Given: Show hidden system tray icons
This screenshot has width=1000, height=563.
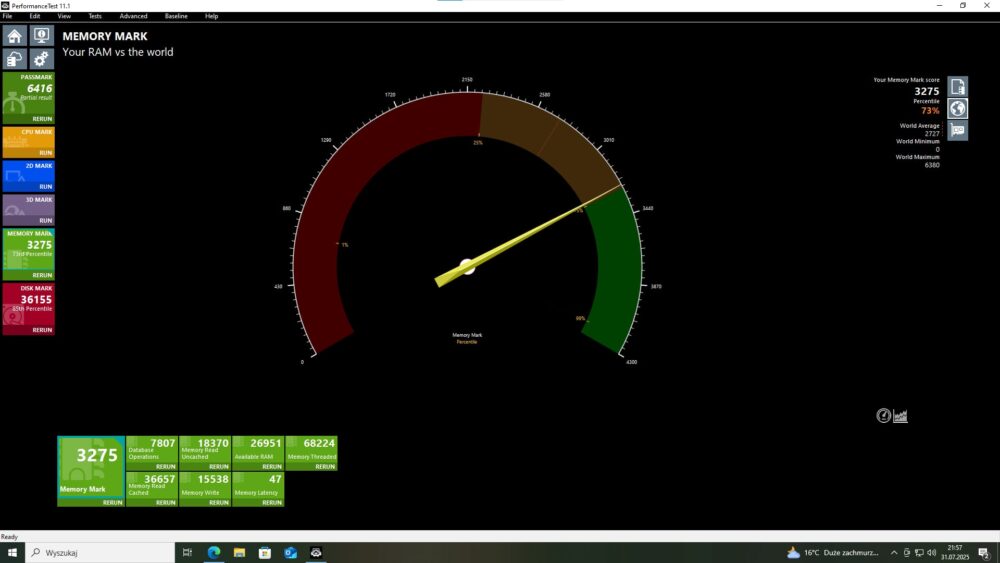Looking at the screenshot, I should (x=893, y=553).
